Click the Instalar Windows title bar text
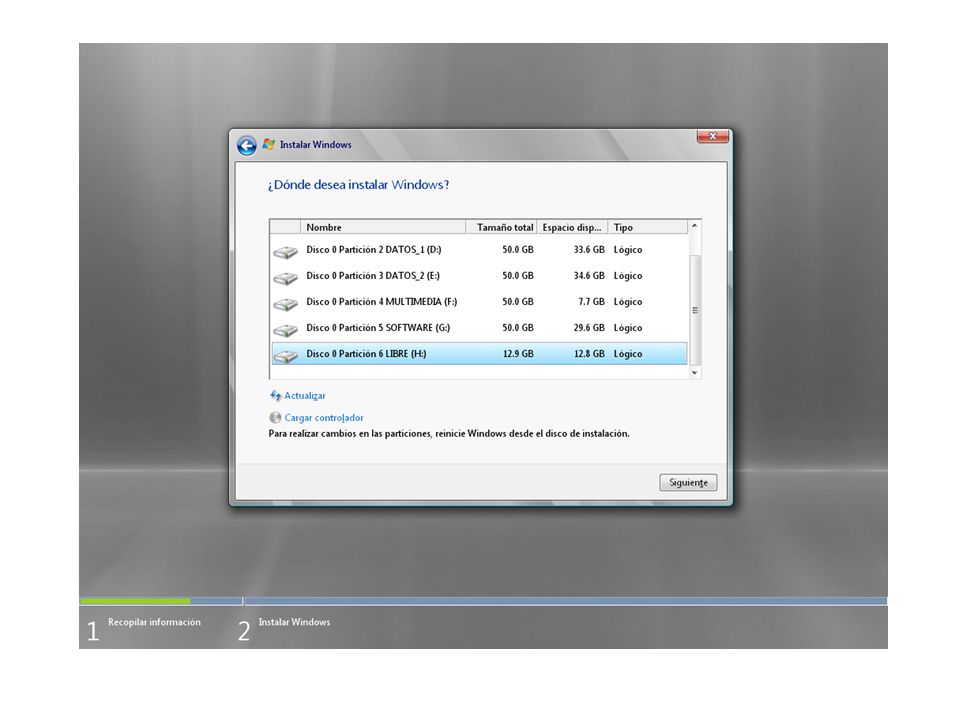Viewport: 960px width, 720px height. 315,144
